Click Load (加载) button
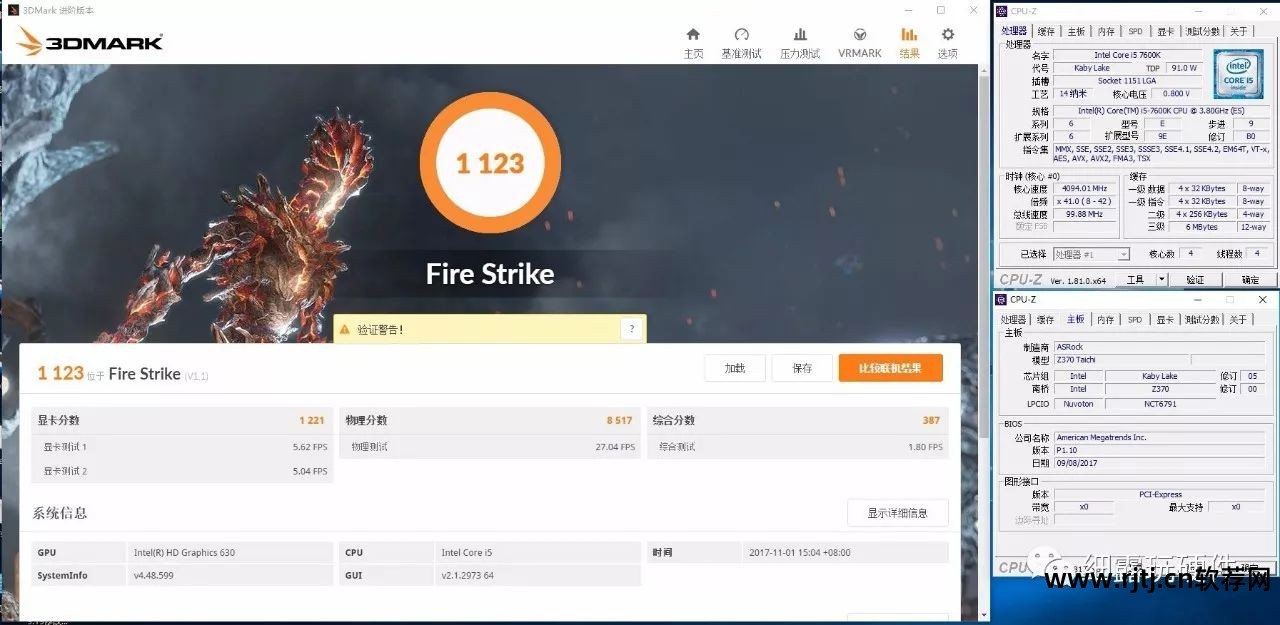The width and height of the screenshot is (1280, 625). [734, 368]
